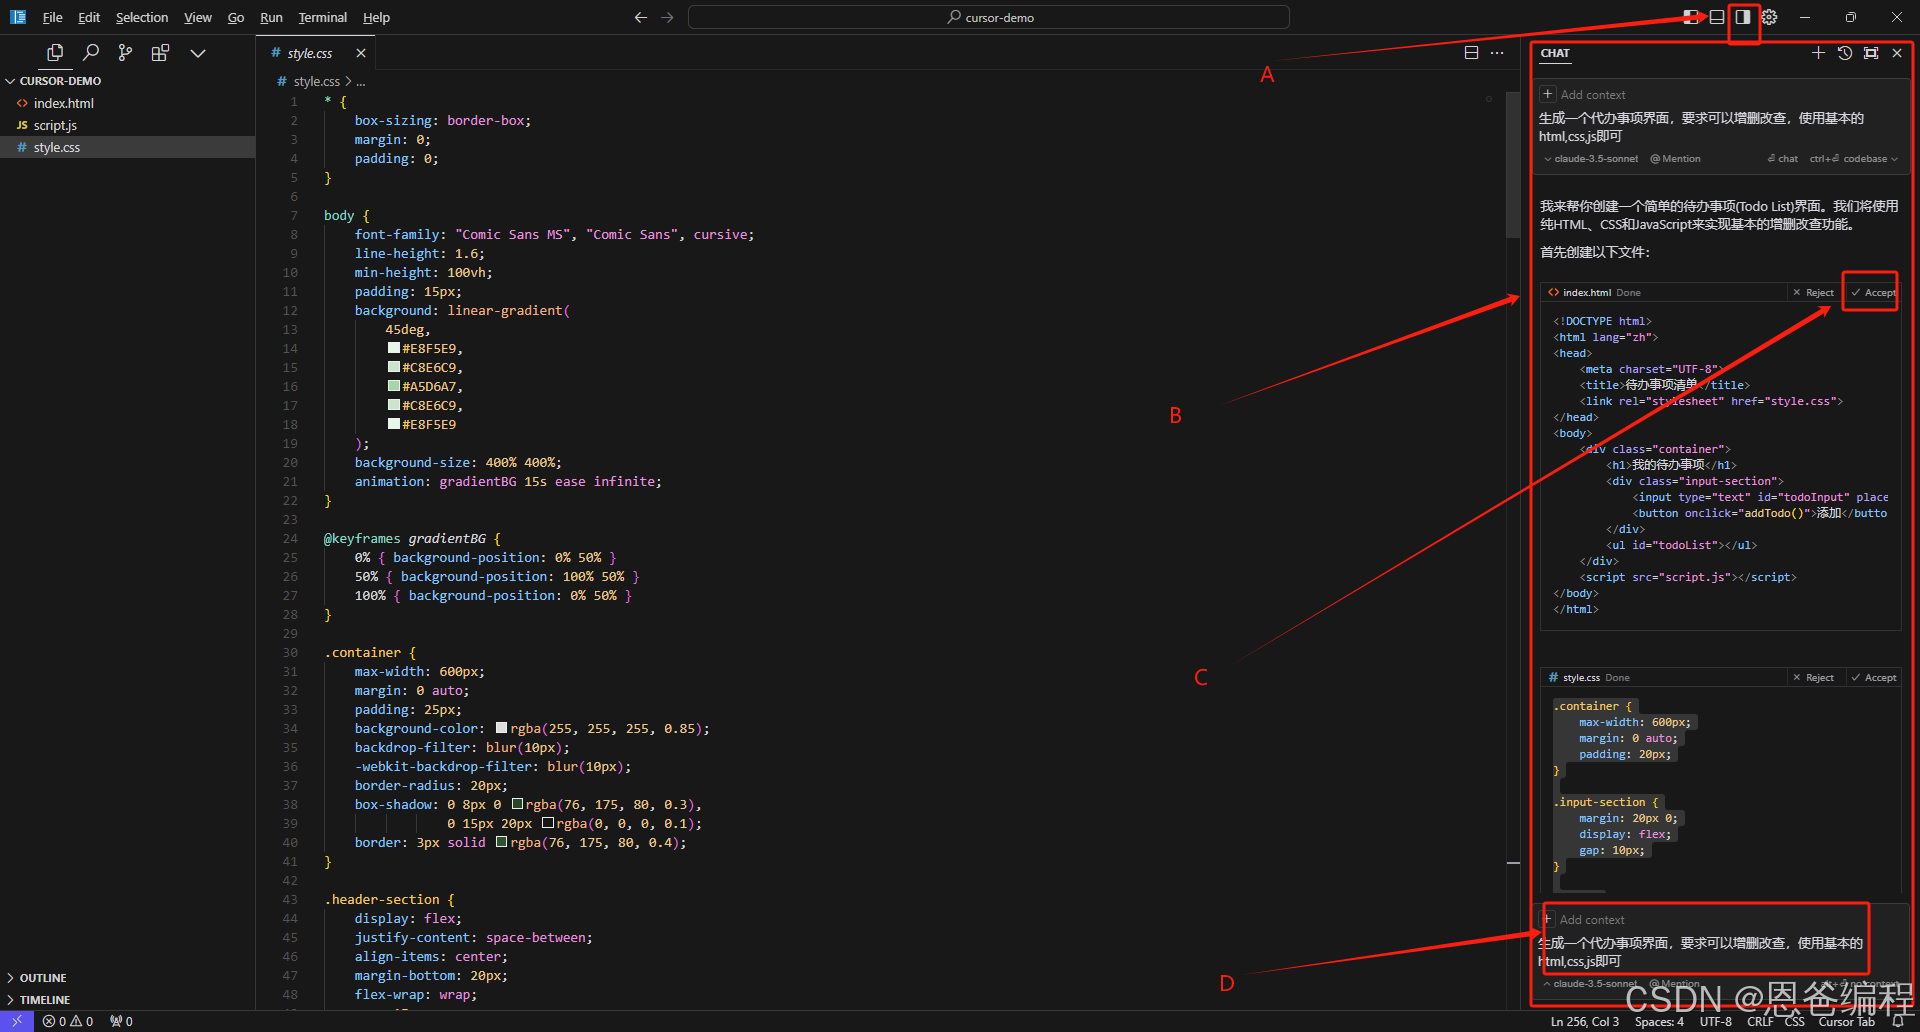Open color picker for #A5D6A7 swatch
This screenshot has width=1920, height=1032.
[x=394, y=386]
